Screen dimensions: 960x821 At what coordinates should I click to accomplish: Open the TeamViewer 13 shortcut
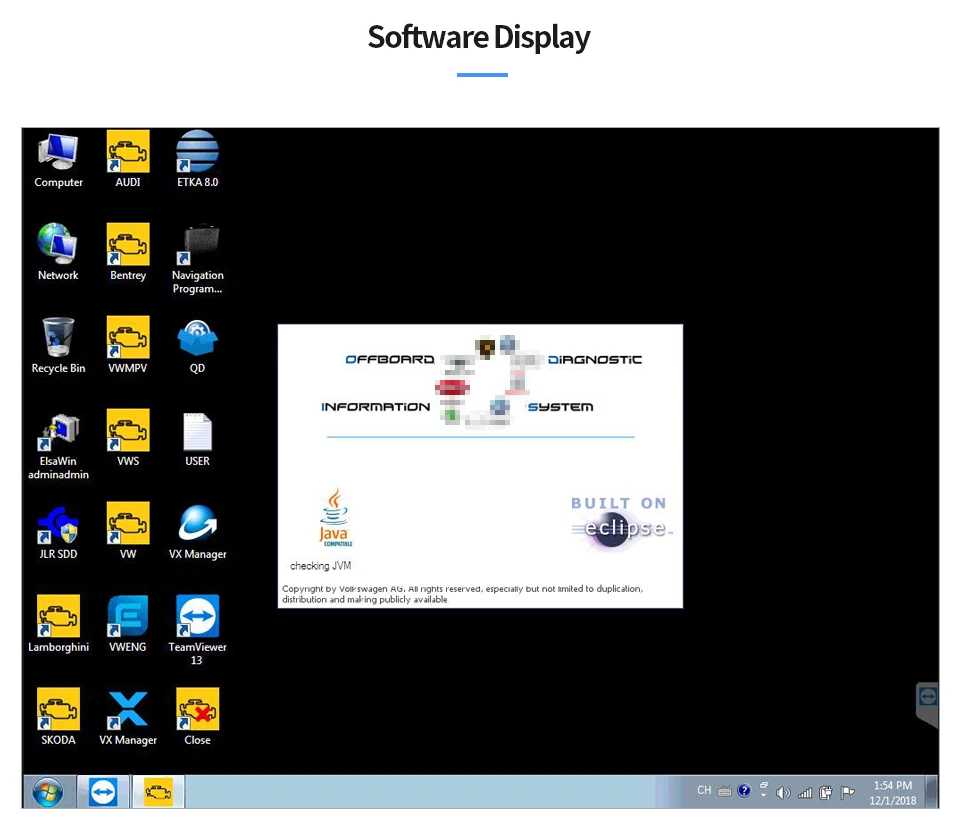(197, 631)
